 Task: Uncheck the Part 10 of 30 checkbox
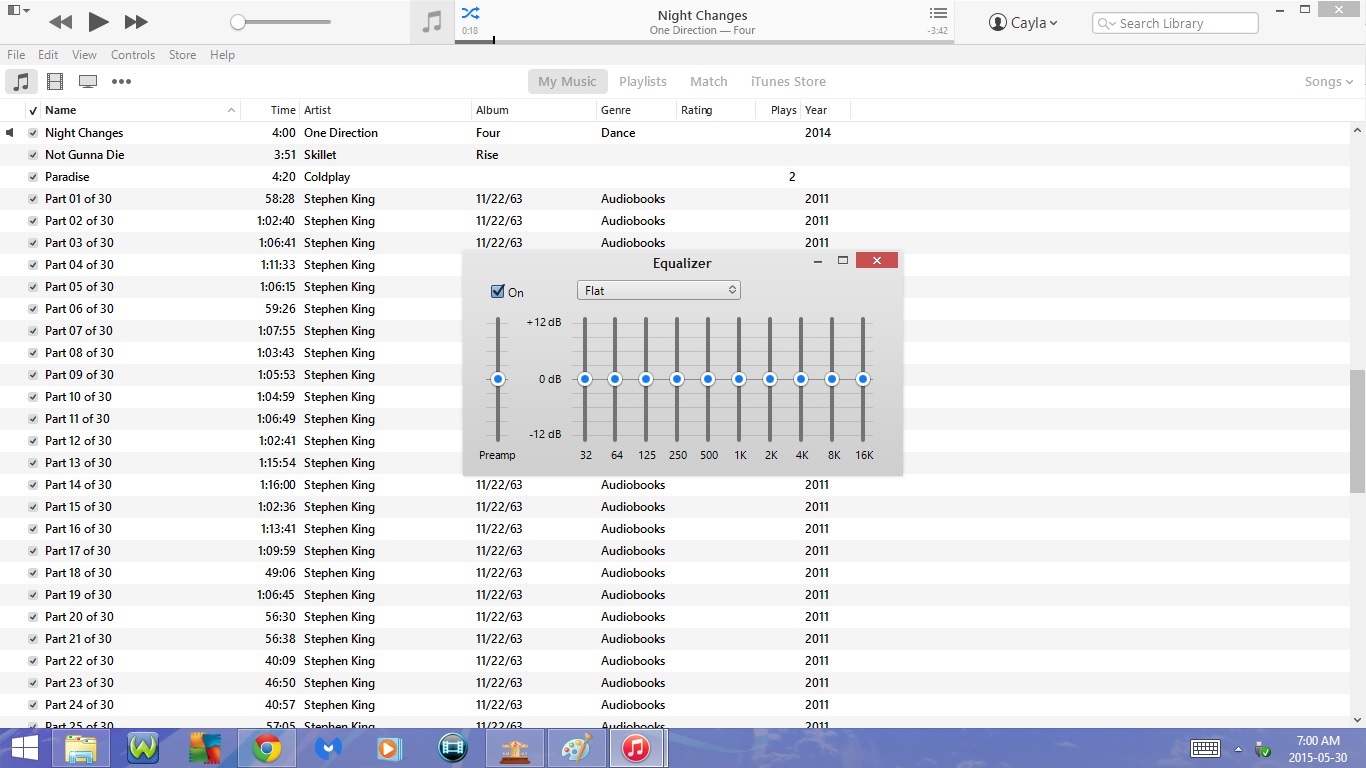(33, 397)
